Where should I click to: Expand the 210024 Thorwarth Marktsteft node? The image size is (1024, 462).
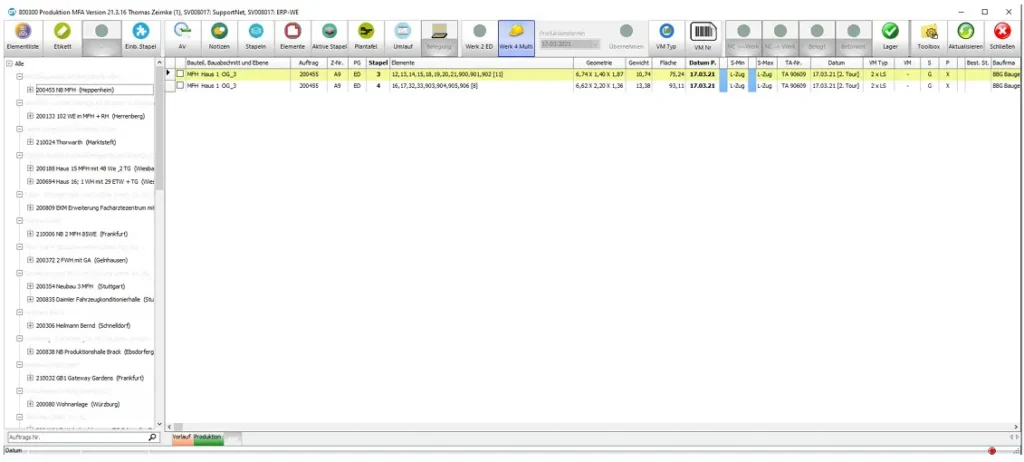(30, 142)
